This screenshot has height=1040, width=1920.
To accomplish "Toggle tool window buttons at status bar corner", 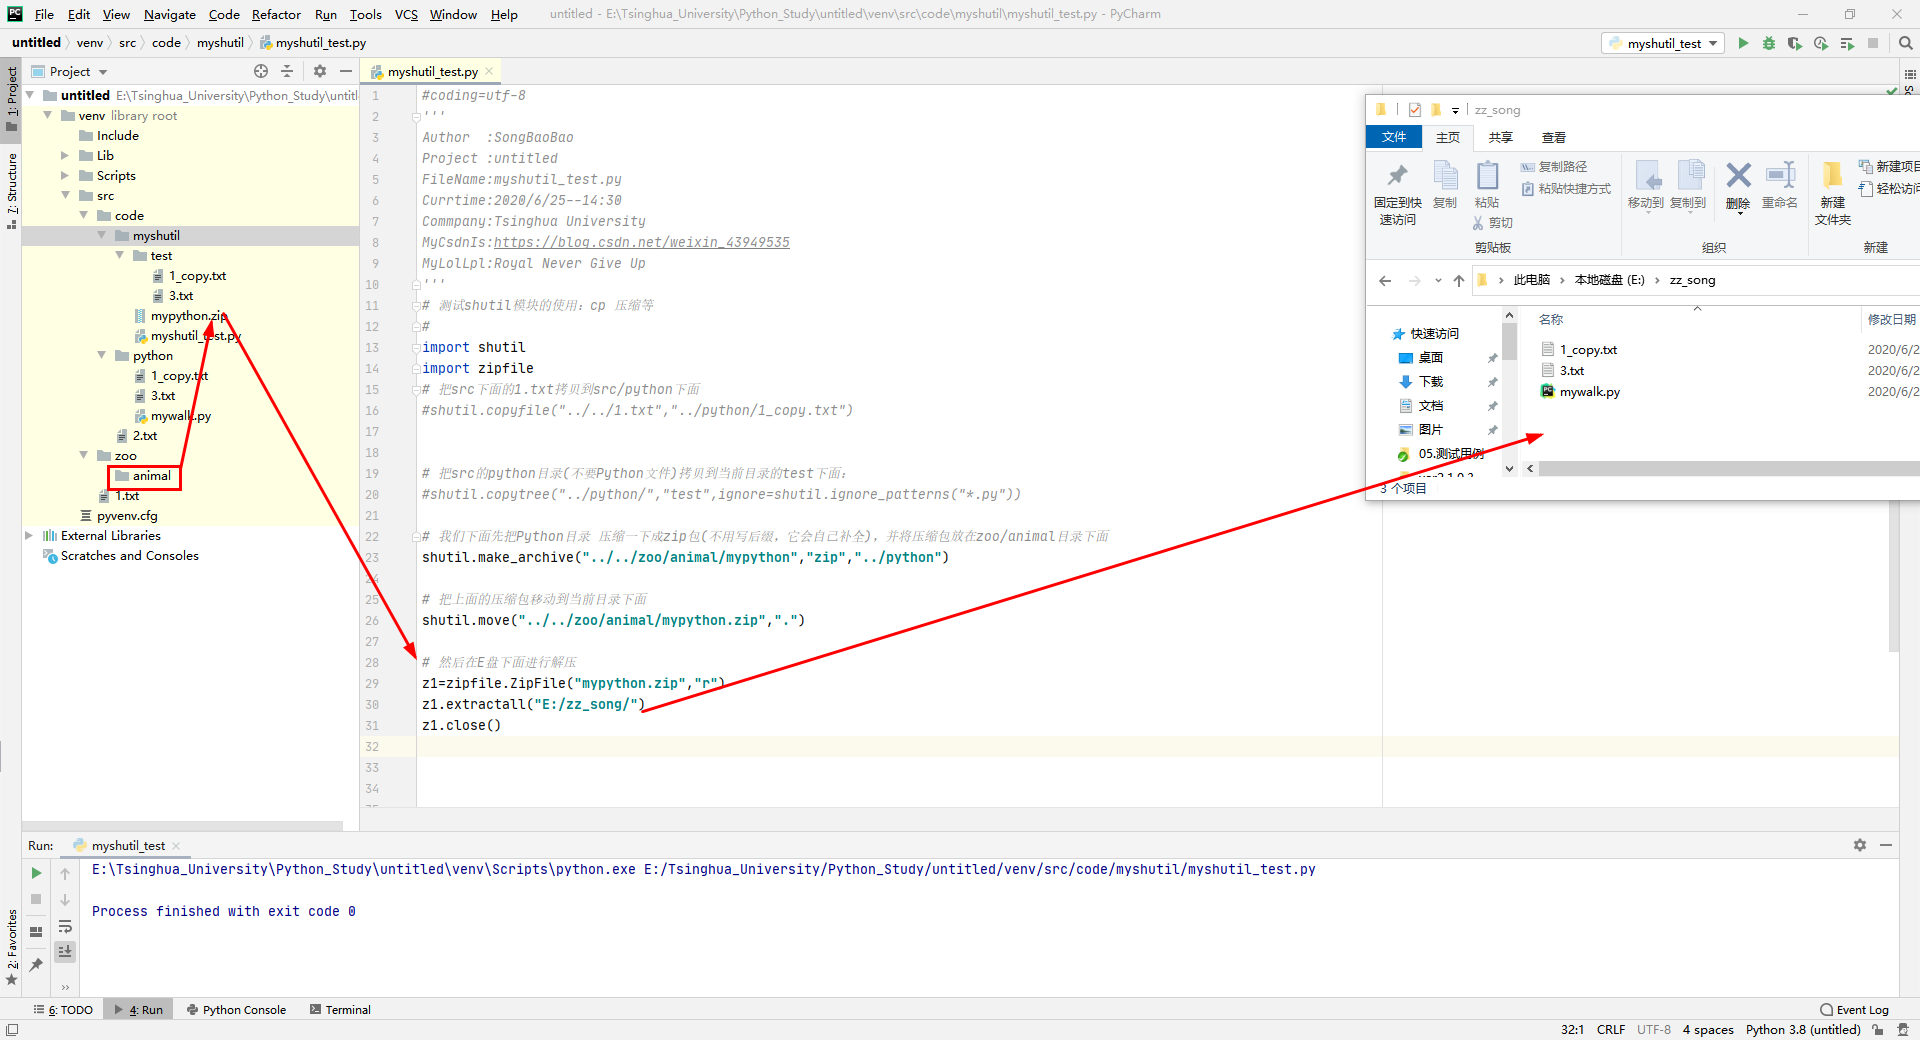I will (12, 1030).
